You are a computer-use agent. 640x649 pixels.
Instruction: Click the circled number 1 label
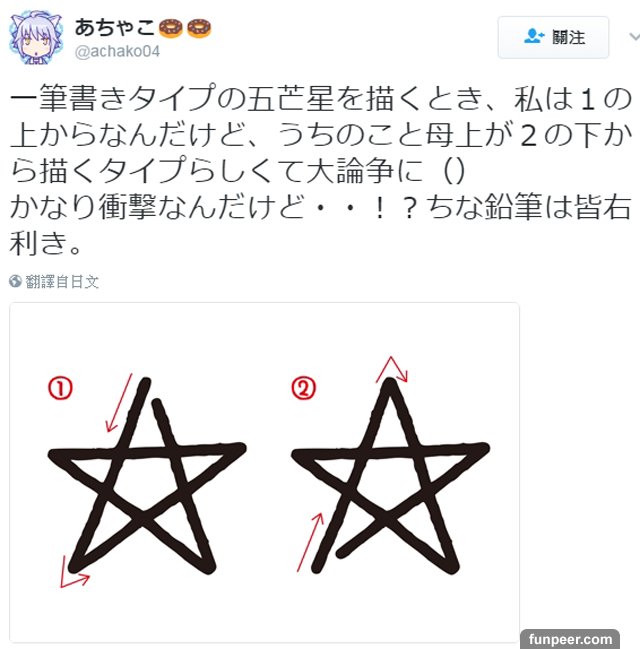60,388
